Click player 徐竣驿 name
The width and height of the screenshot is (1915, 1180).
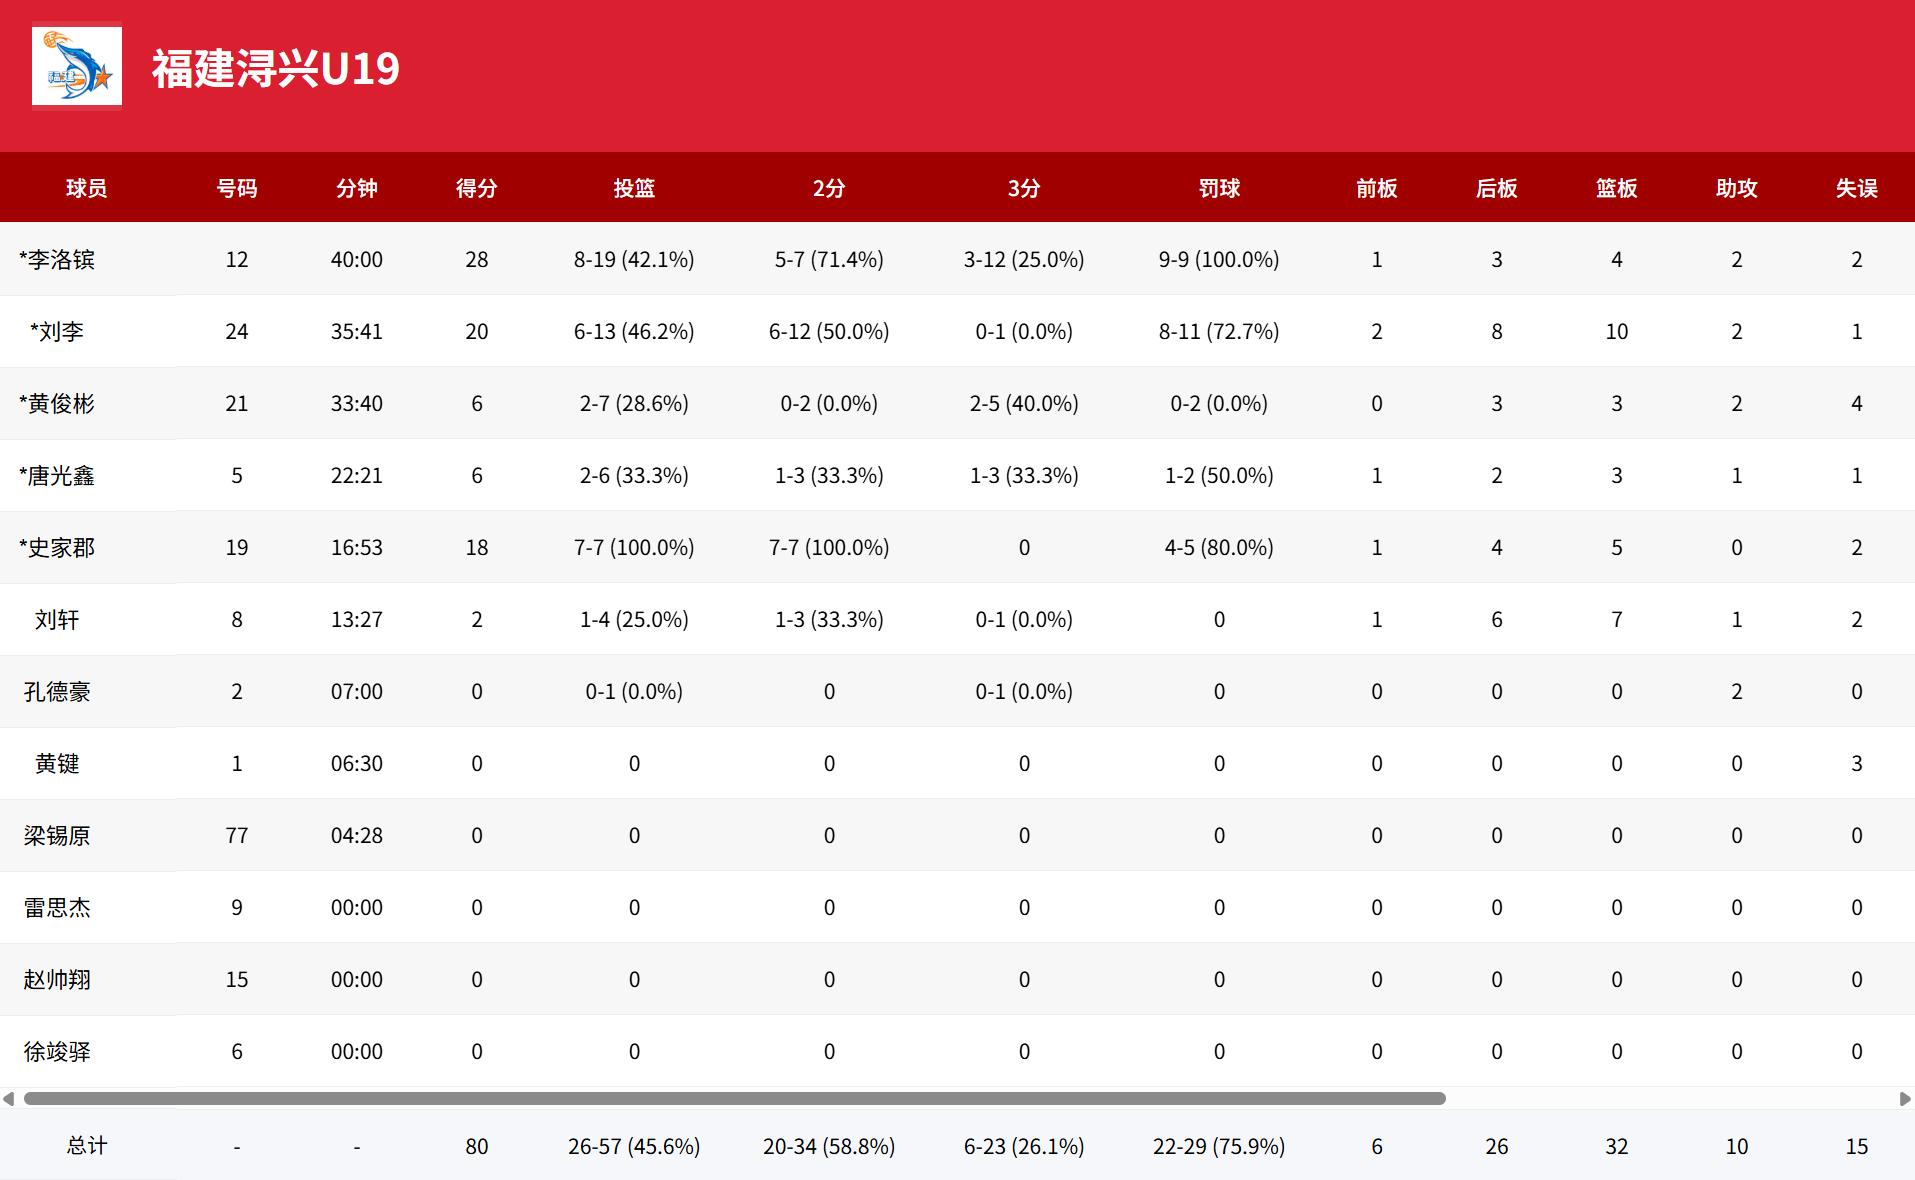tap(57, 1051)
